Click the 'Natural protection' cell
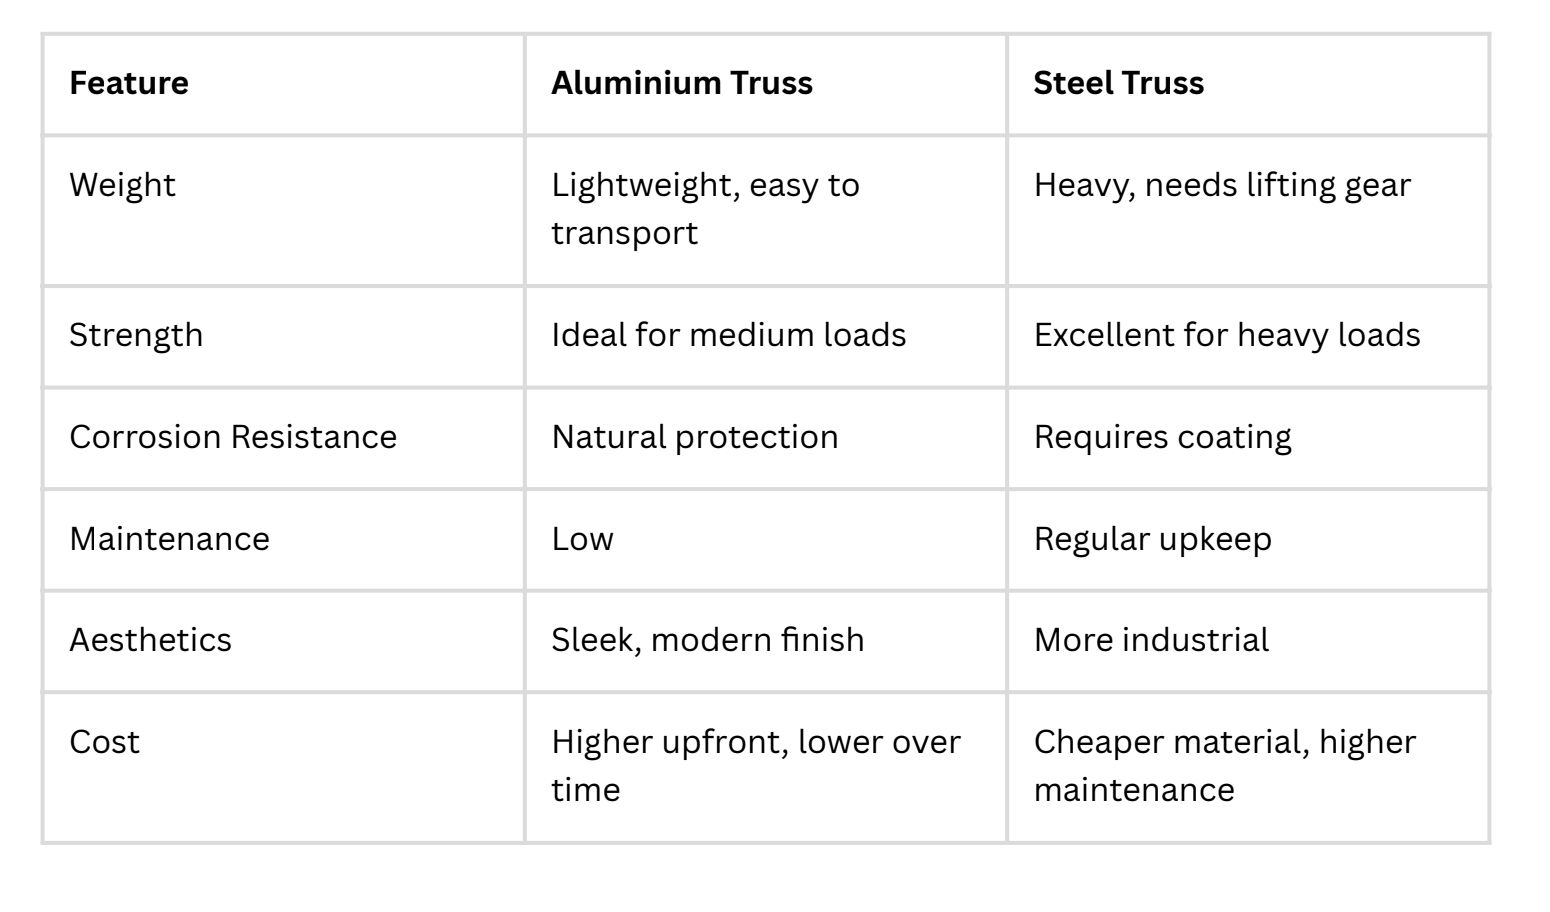1550x912 pixels. 694,437
